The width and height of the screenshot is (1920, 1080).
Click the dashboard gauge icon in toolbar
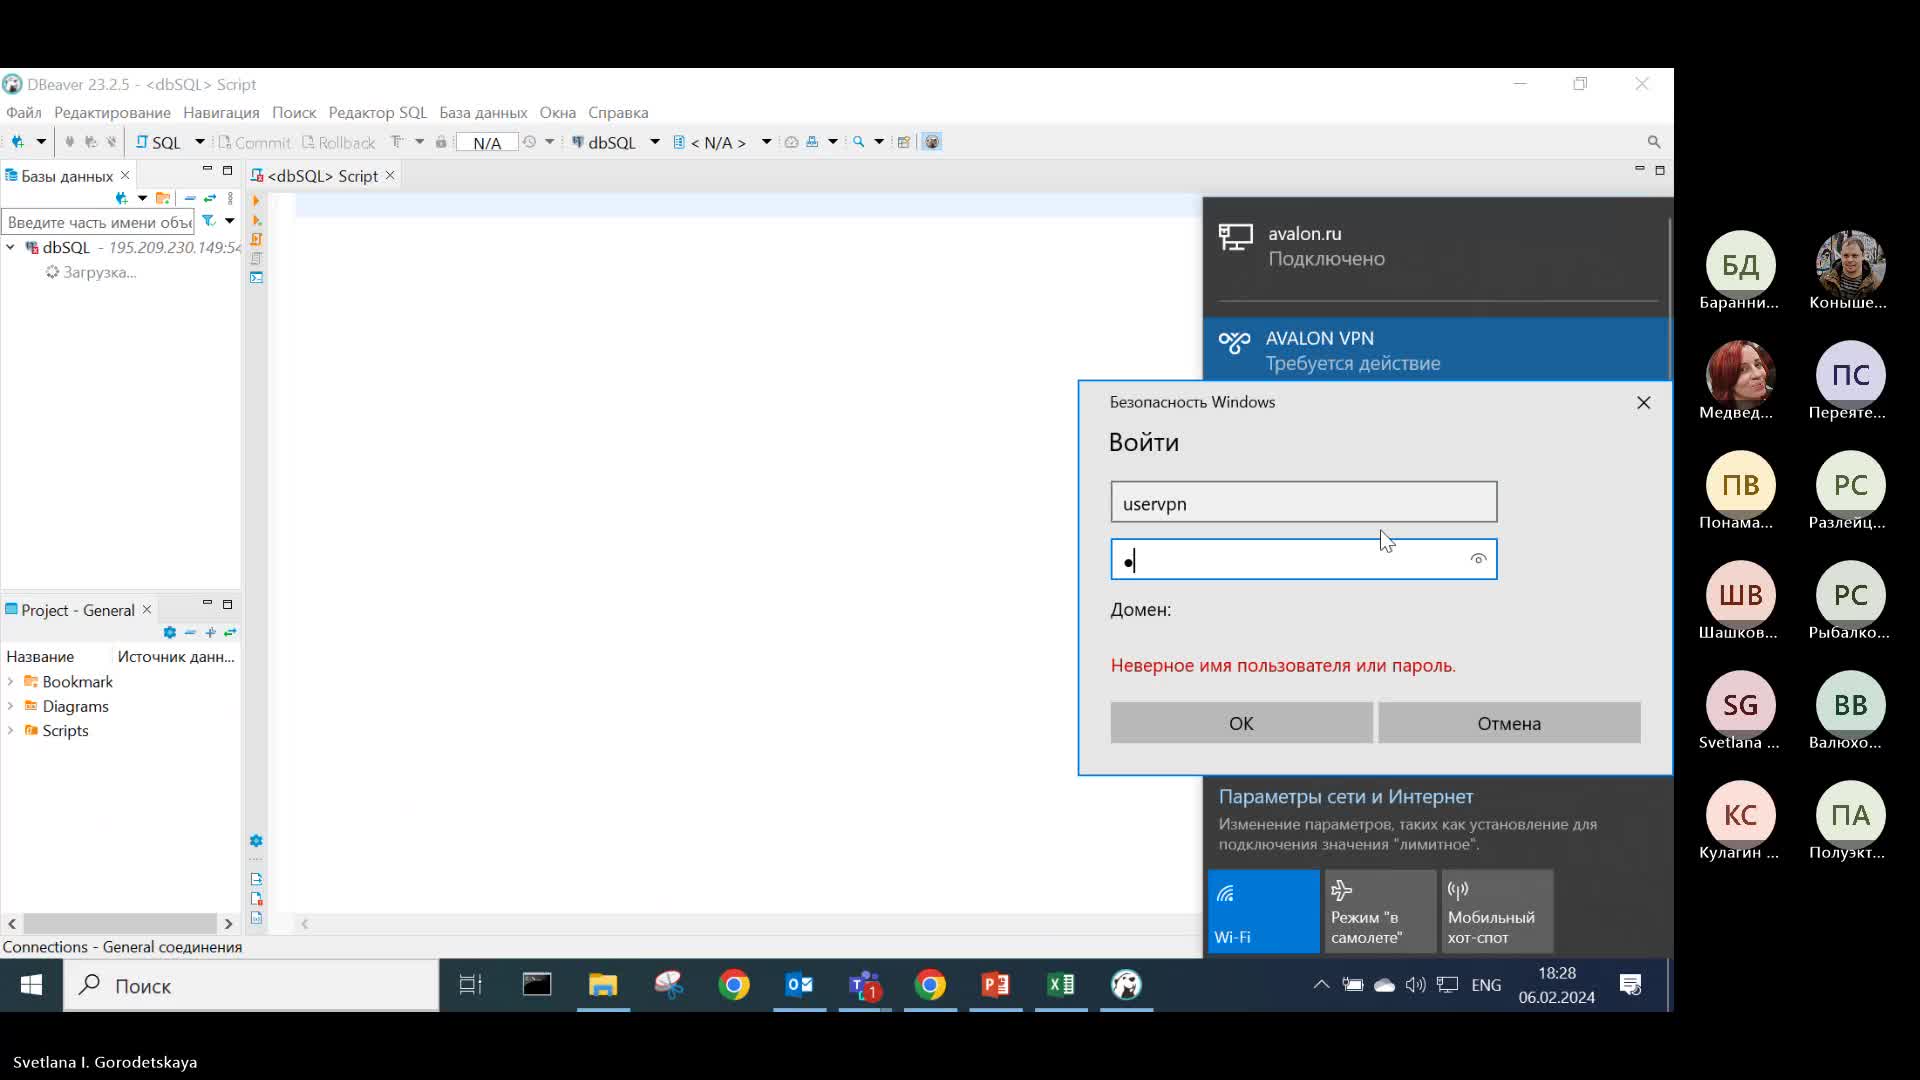[791, 142]
